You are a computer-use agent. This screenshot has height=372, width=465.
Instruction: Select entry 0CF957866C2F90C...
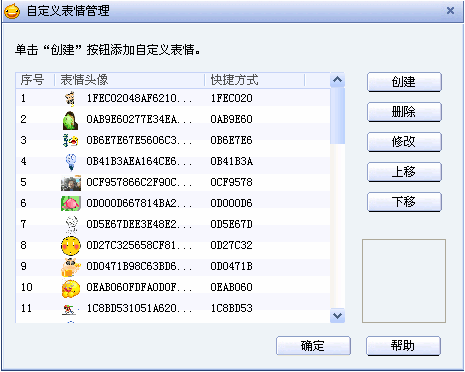(139, 182)
